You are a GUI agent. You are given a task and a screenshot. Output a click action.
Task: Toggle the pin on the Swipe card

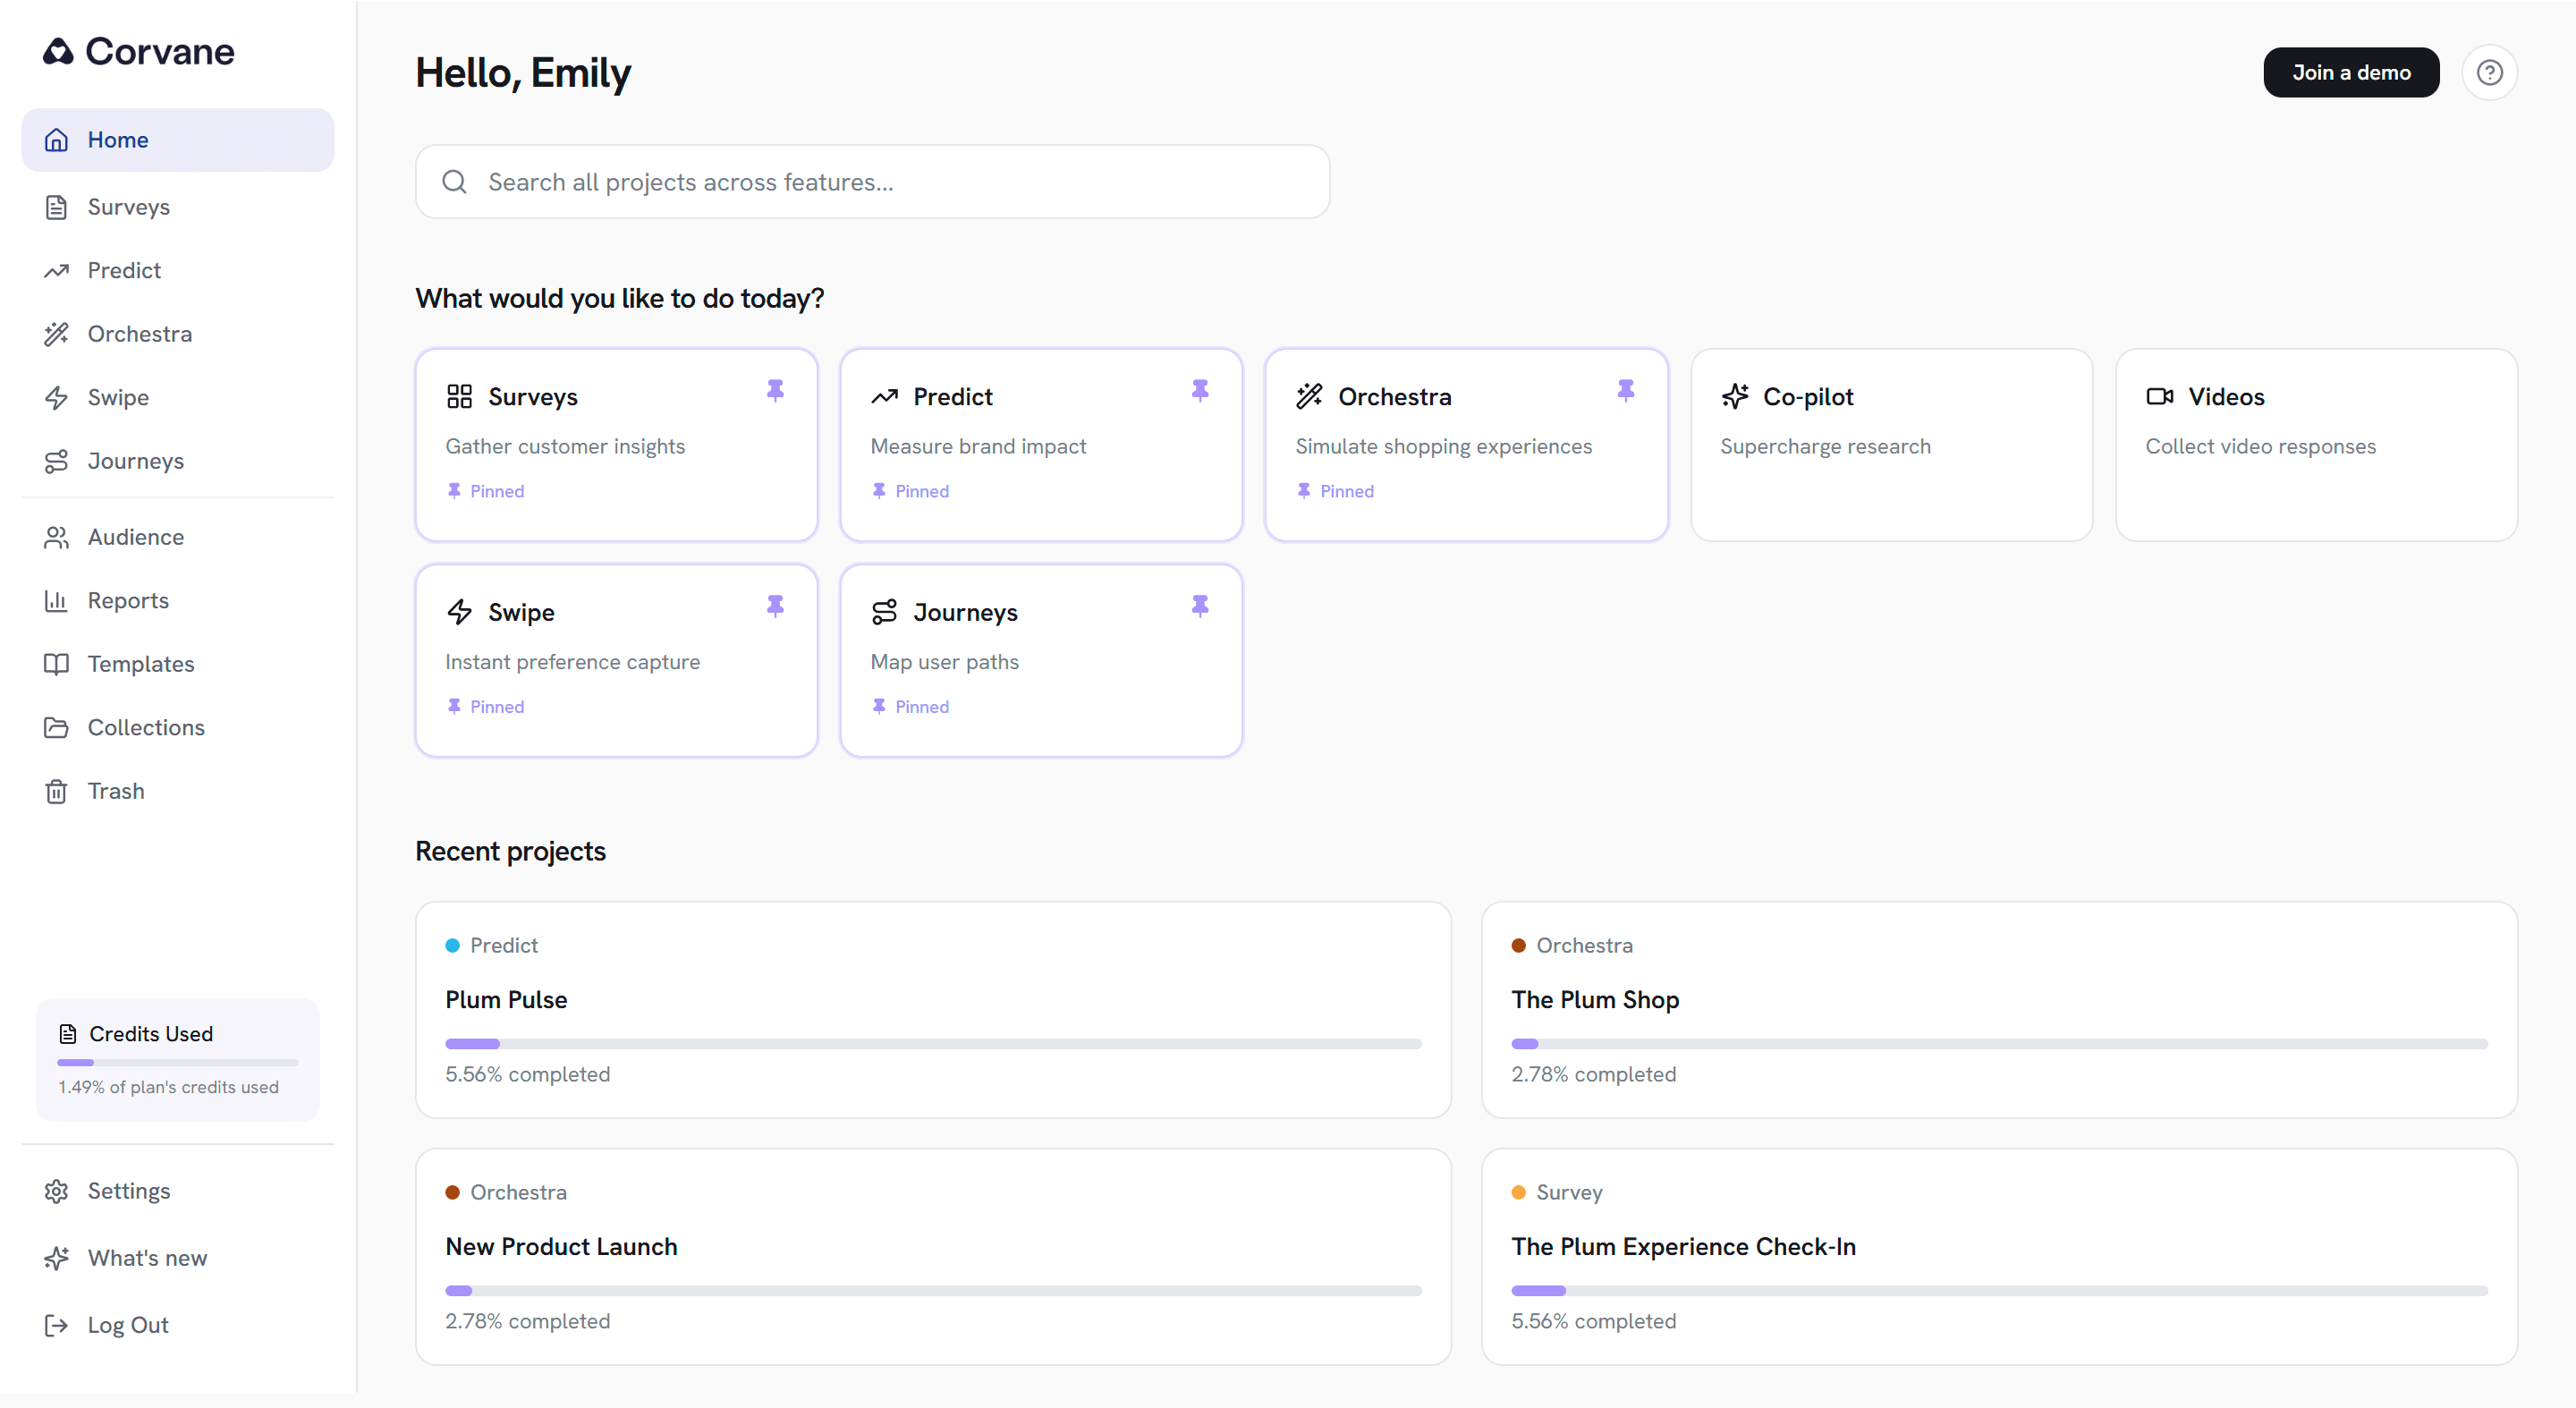click(x=775, y=606)
